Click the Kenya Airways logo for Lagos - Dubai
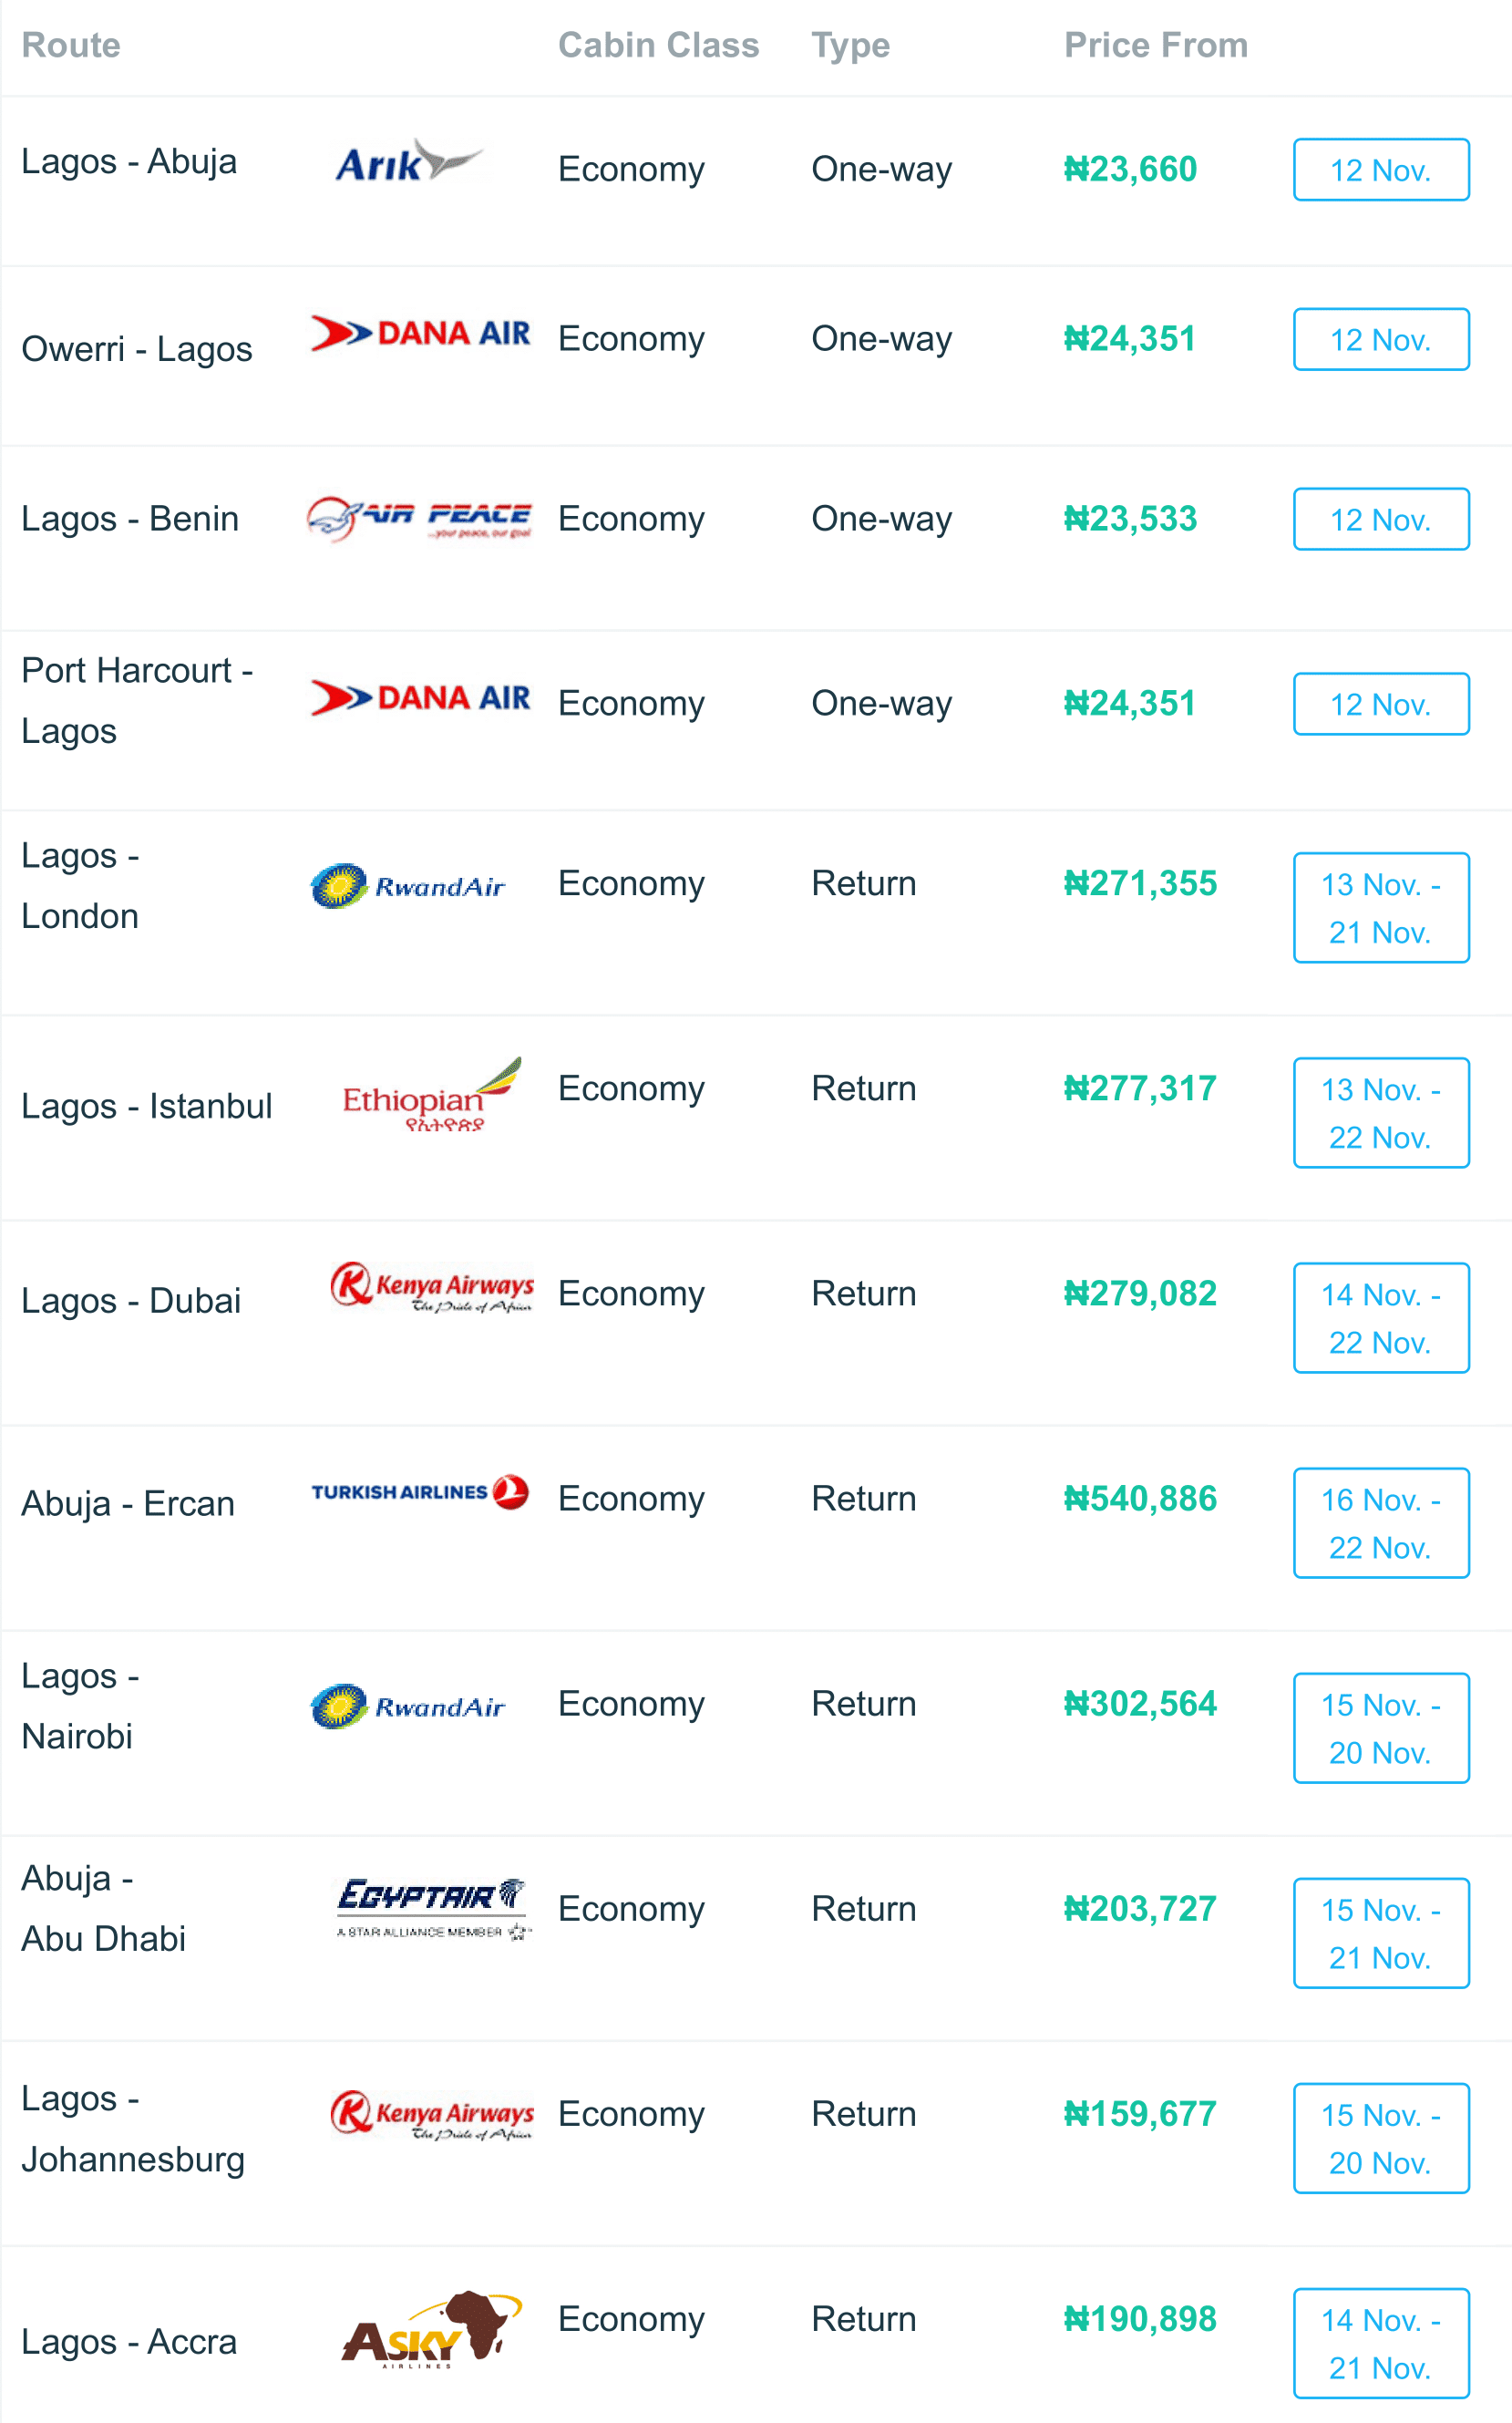The width and height of the screenshot is (1512, 2423). coord(432,1288)
